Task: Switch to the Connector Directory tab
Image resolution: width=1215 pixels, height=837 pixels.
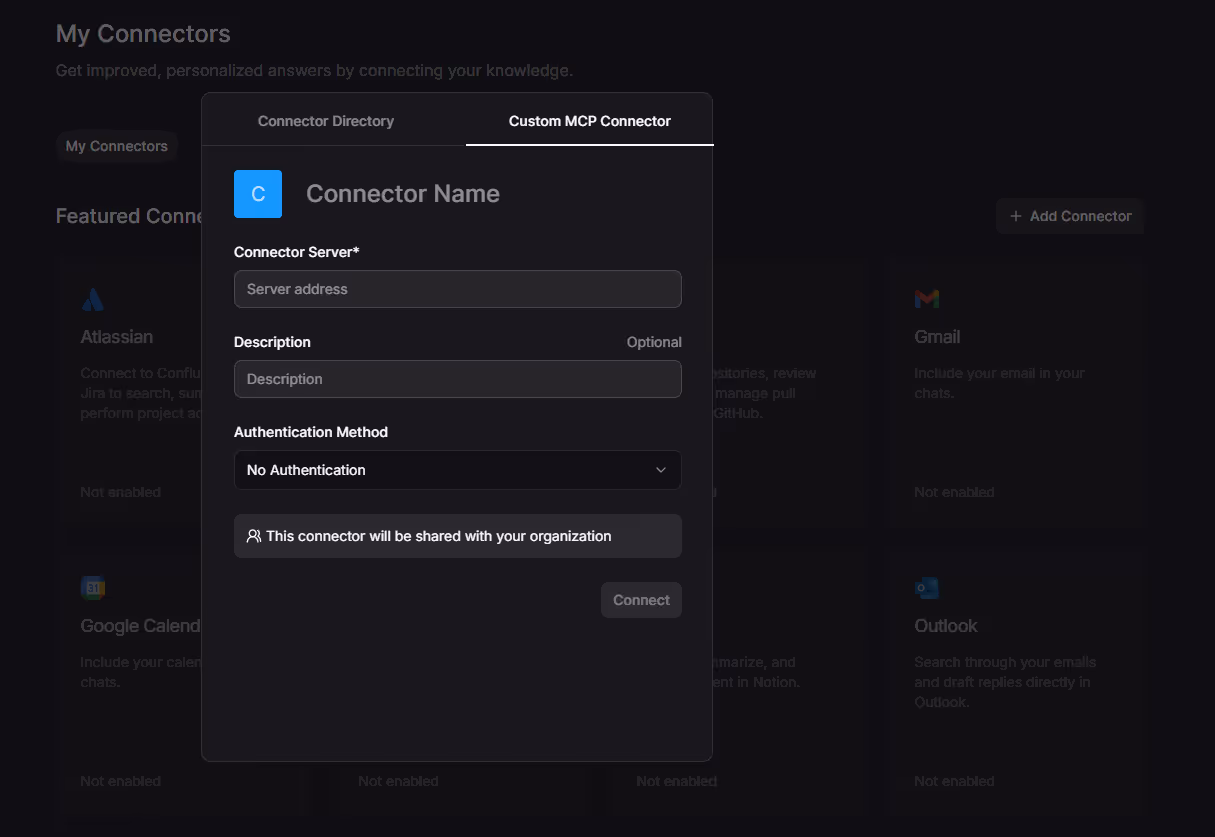Action: point(326,120)
